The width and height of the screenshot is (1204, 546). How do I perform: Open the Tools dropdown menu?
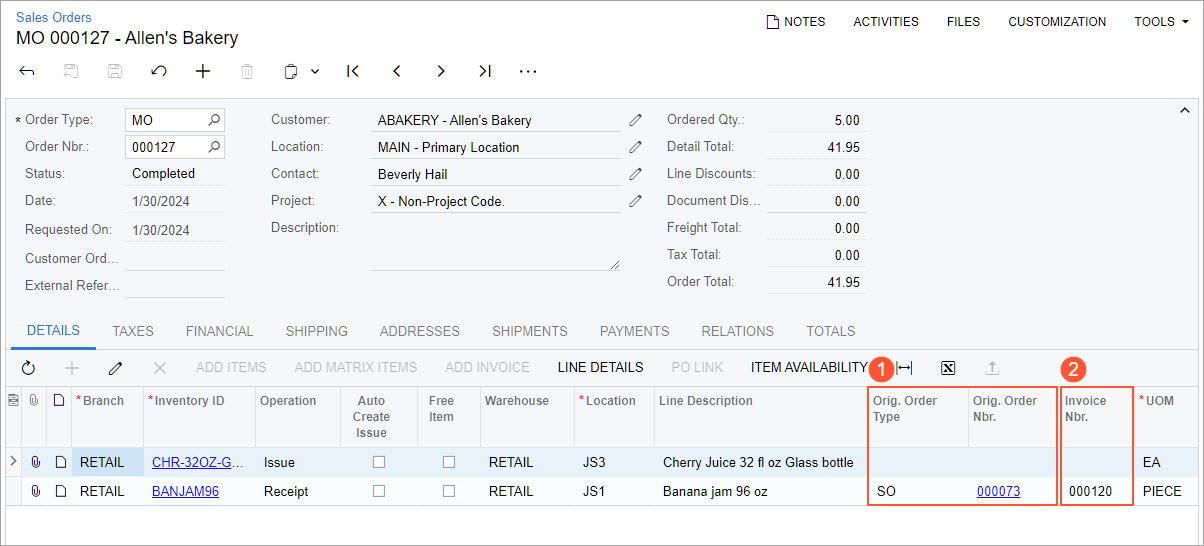(1161, 21)
